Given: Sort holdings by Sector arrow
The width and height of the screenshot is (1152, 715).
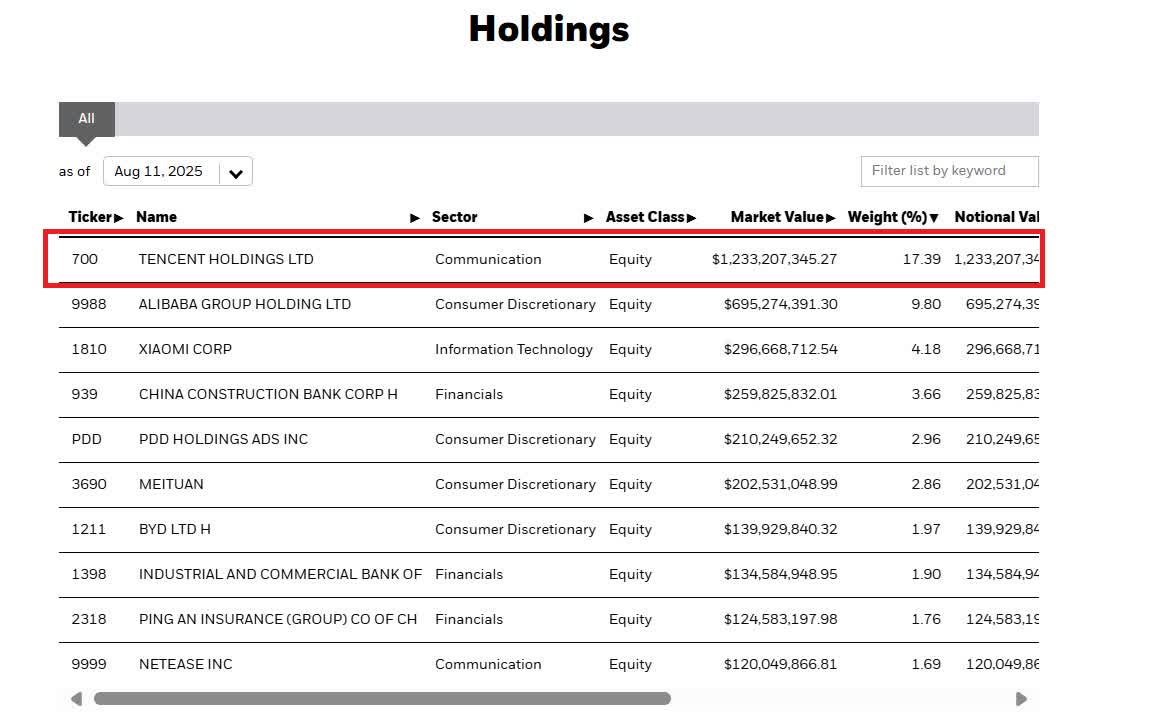Looking at the screenshot, I should point(589,218).
